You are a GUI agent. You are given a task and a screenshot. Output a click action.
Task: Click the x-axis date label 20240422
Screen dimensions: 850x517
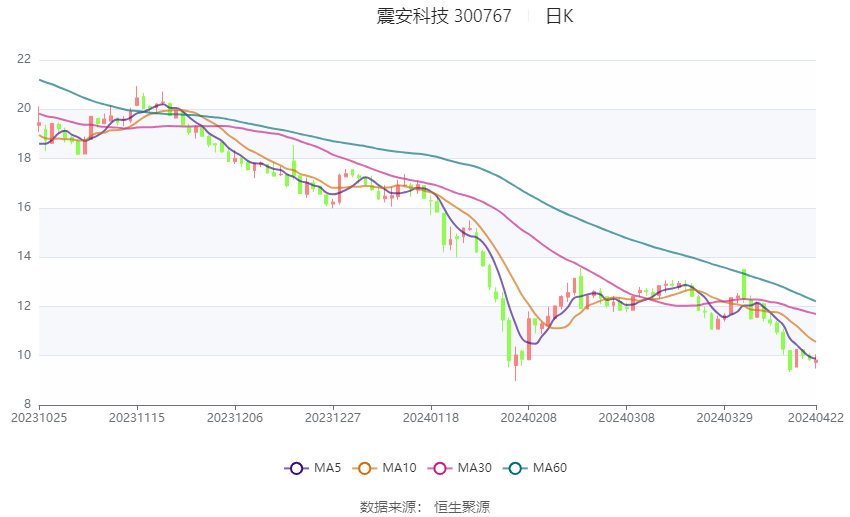pos(816,418)
